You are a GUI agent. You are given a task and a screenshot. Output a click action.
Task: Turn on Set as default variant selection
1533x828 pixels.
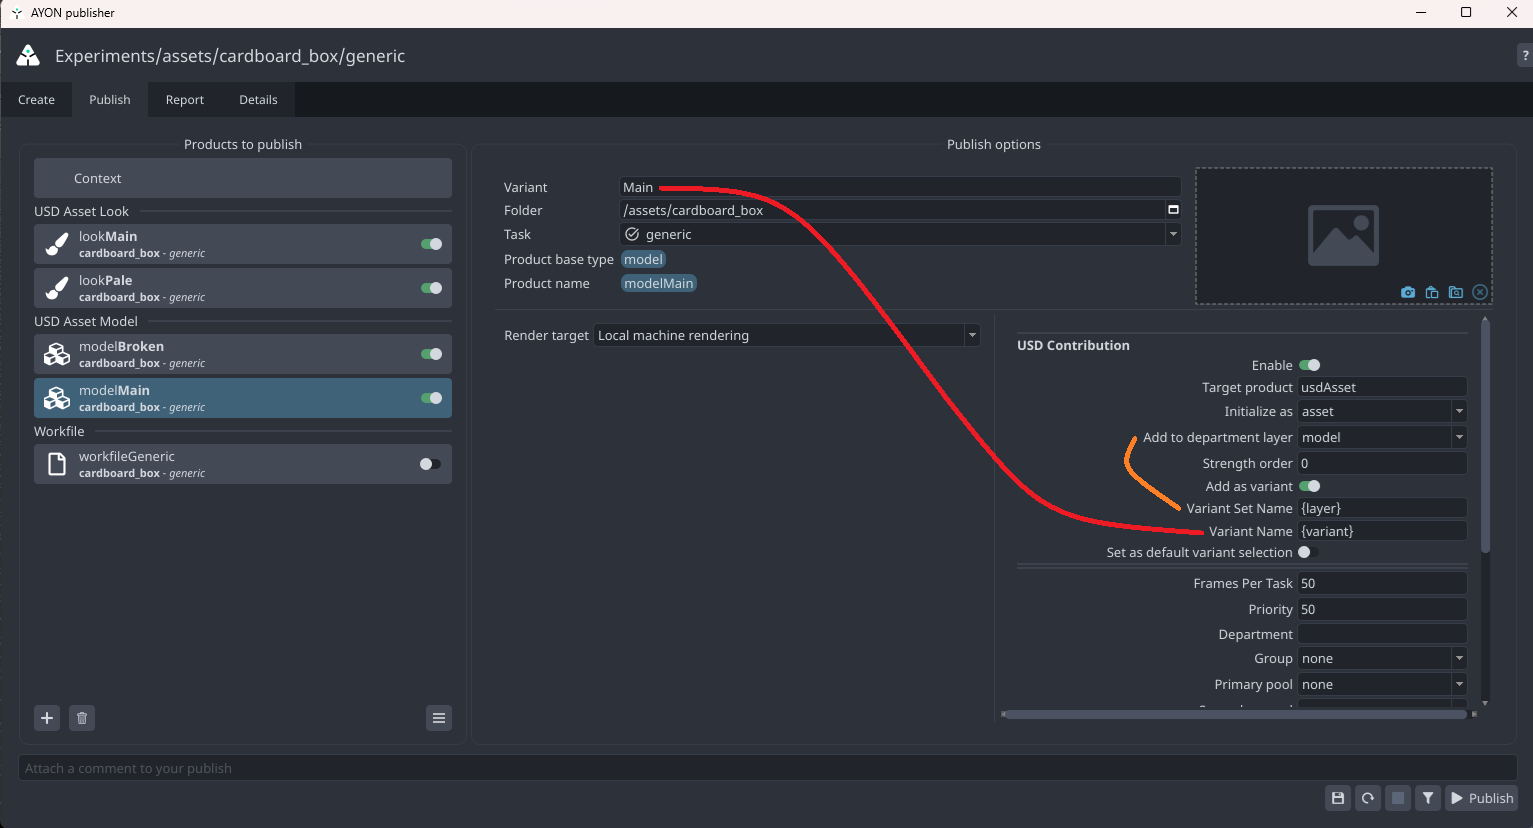(1308, 552)
